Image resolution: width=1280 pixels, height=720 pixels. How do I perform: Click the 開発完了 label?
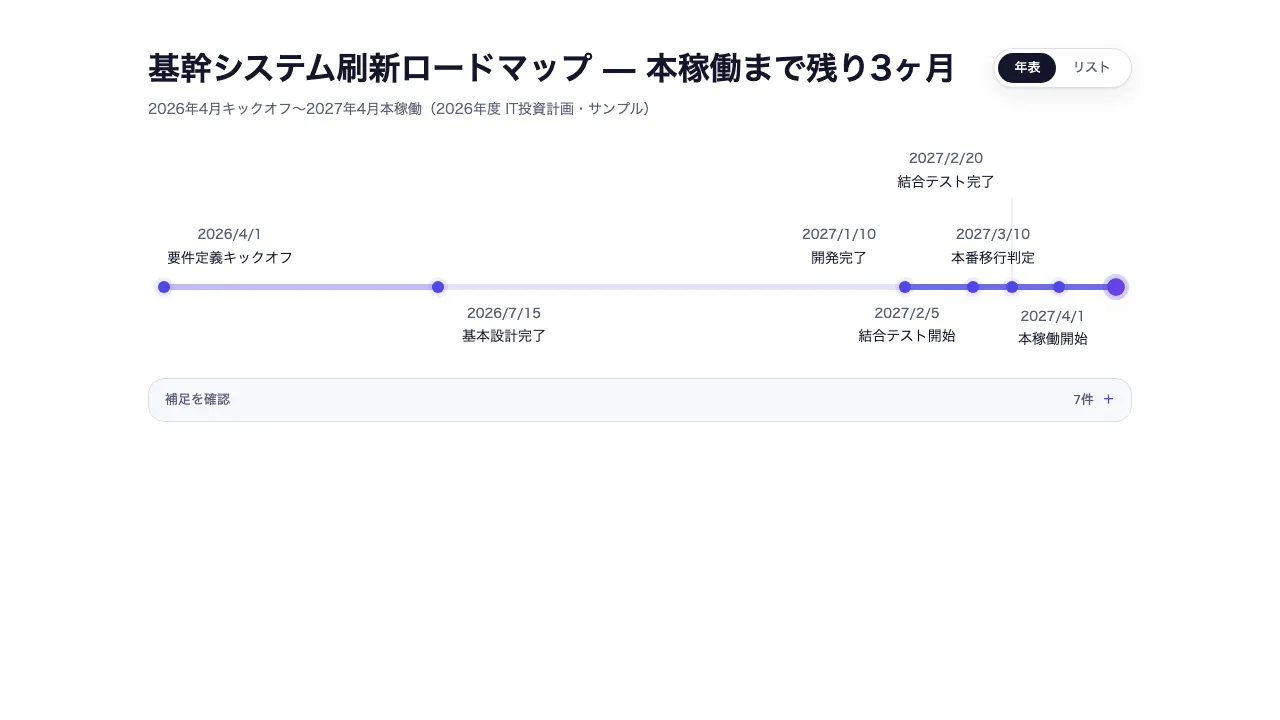pos(839,257)
